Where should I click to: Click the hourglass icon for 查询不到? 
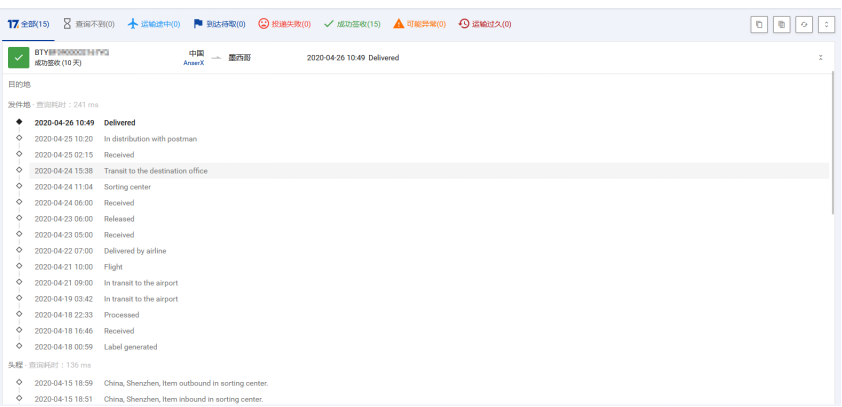(67, 23)
